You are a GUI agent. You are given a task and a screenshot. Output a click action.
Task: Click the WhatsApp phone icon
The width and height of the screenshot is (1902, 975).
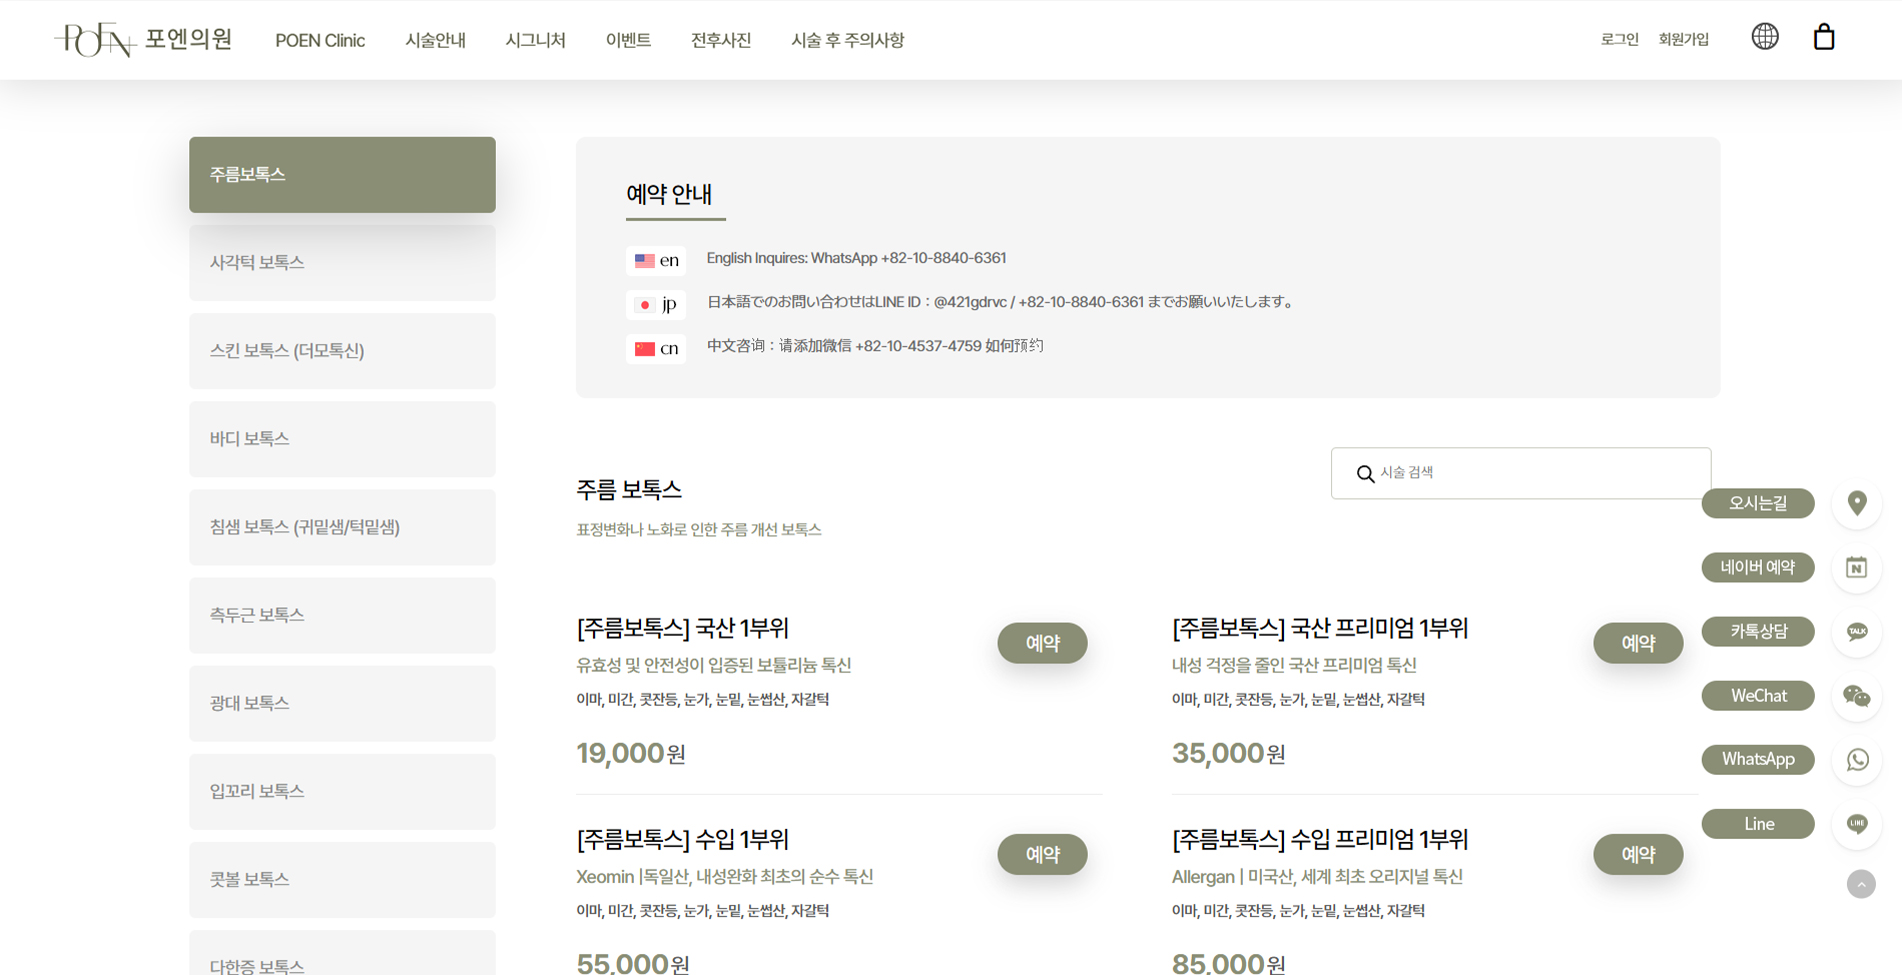pyautogui.click(x=1857, y=760)
